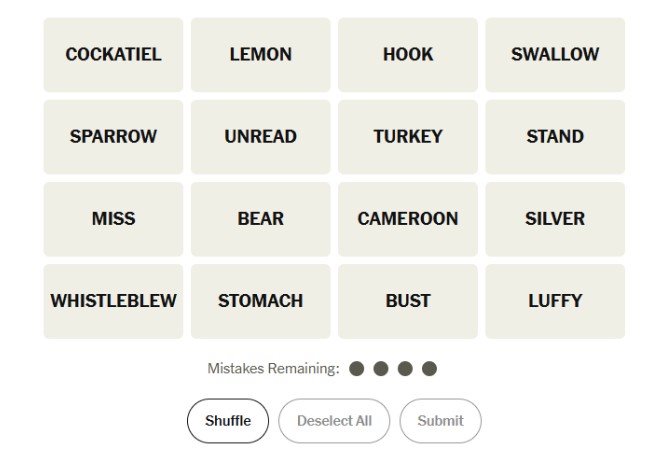
Task: Choose the SPARROW word tile
Action: coord(113,137)
